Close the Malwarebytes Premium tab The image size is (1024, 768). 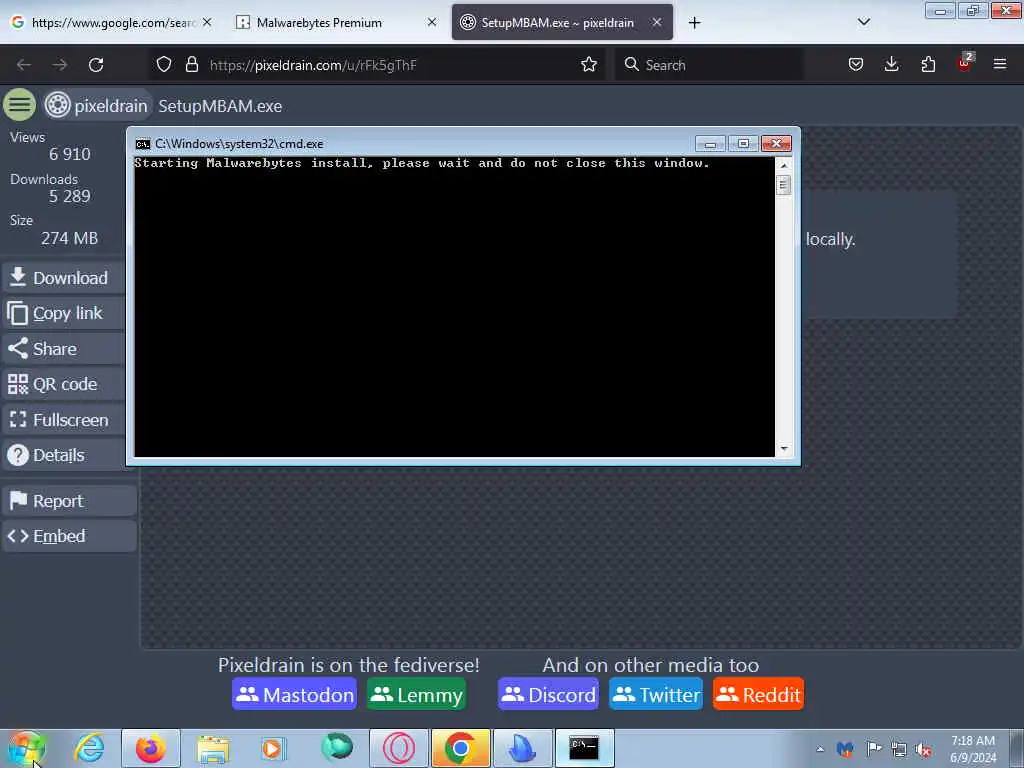432,22
